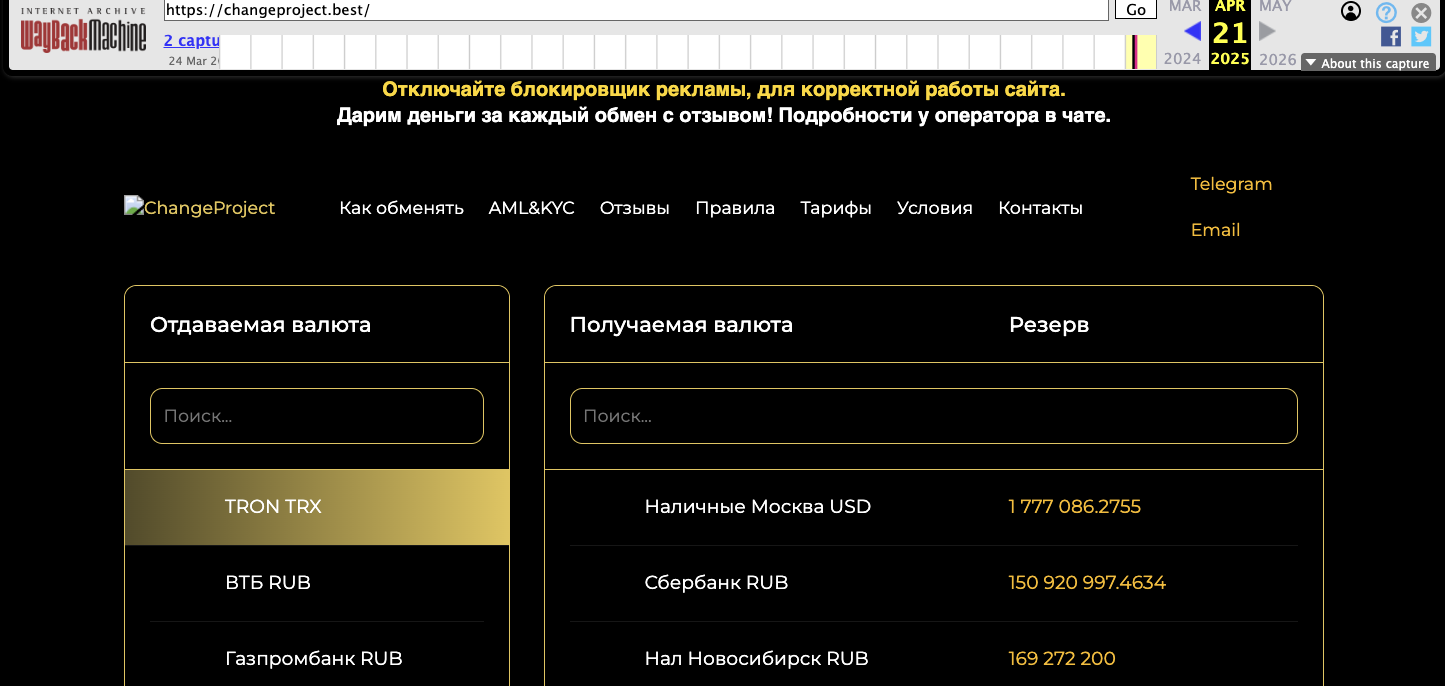Open the Wayback help icon
This screenshot has height=686, width=1445.
click(x=1386, y=12)
